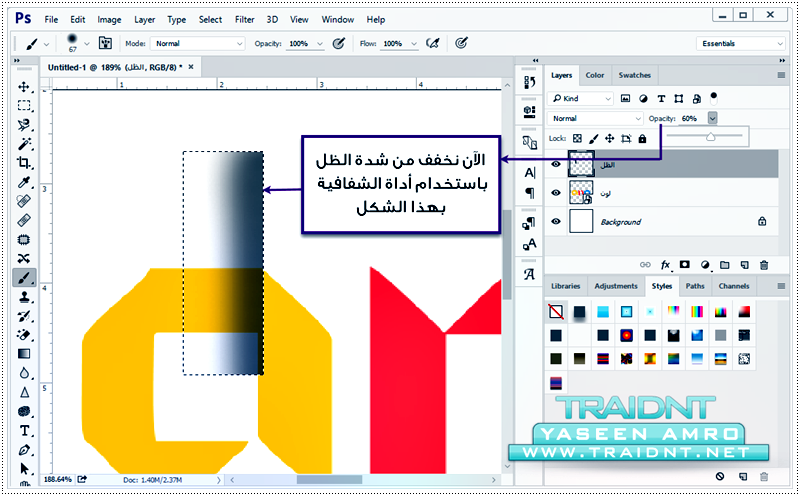Screen dimensions: 800x496
Task: Select the Move tool
Action: pos(23,87)
